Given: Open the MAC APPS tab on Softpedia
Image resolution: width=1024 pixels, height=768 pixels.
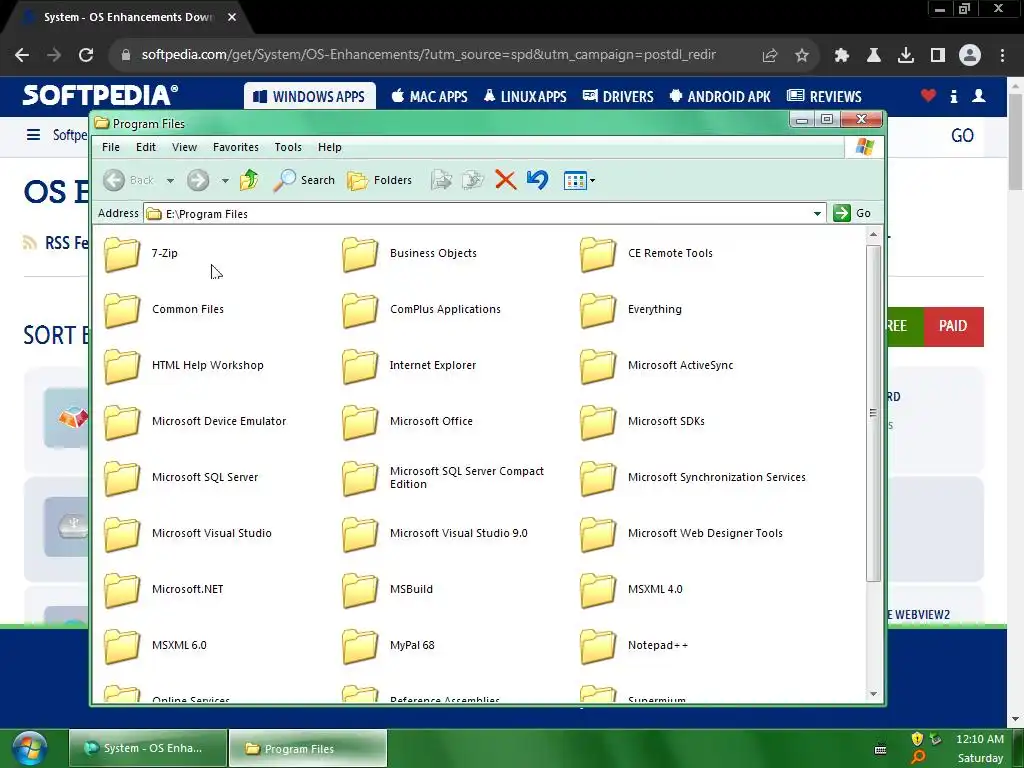Looking at the screenshot, I should click(429, 97).
